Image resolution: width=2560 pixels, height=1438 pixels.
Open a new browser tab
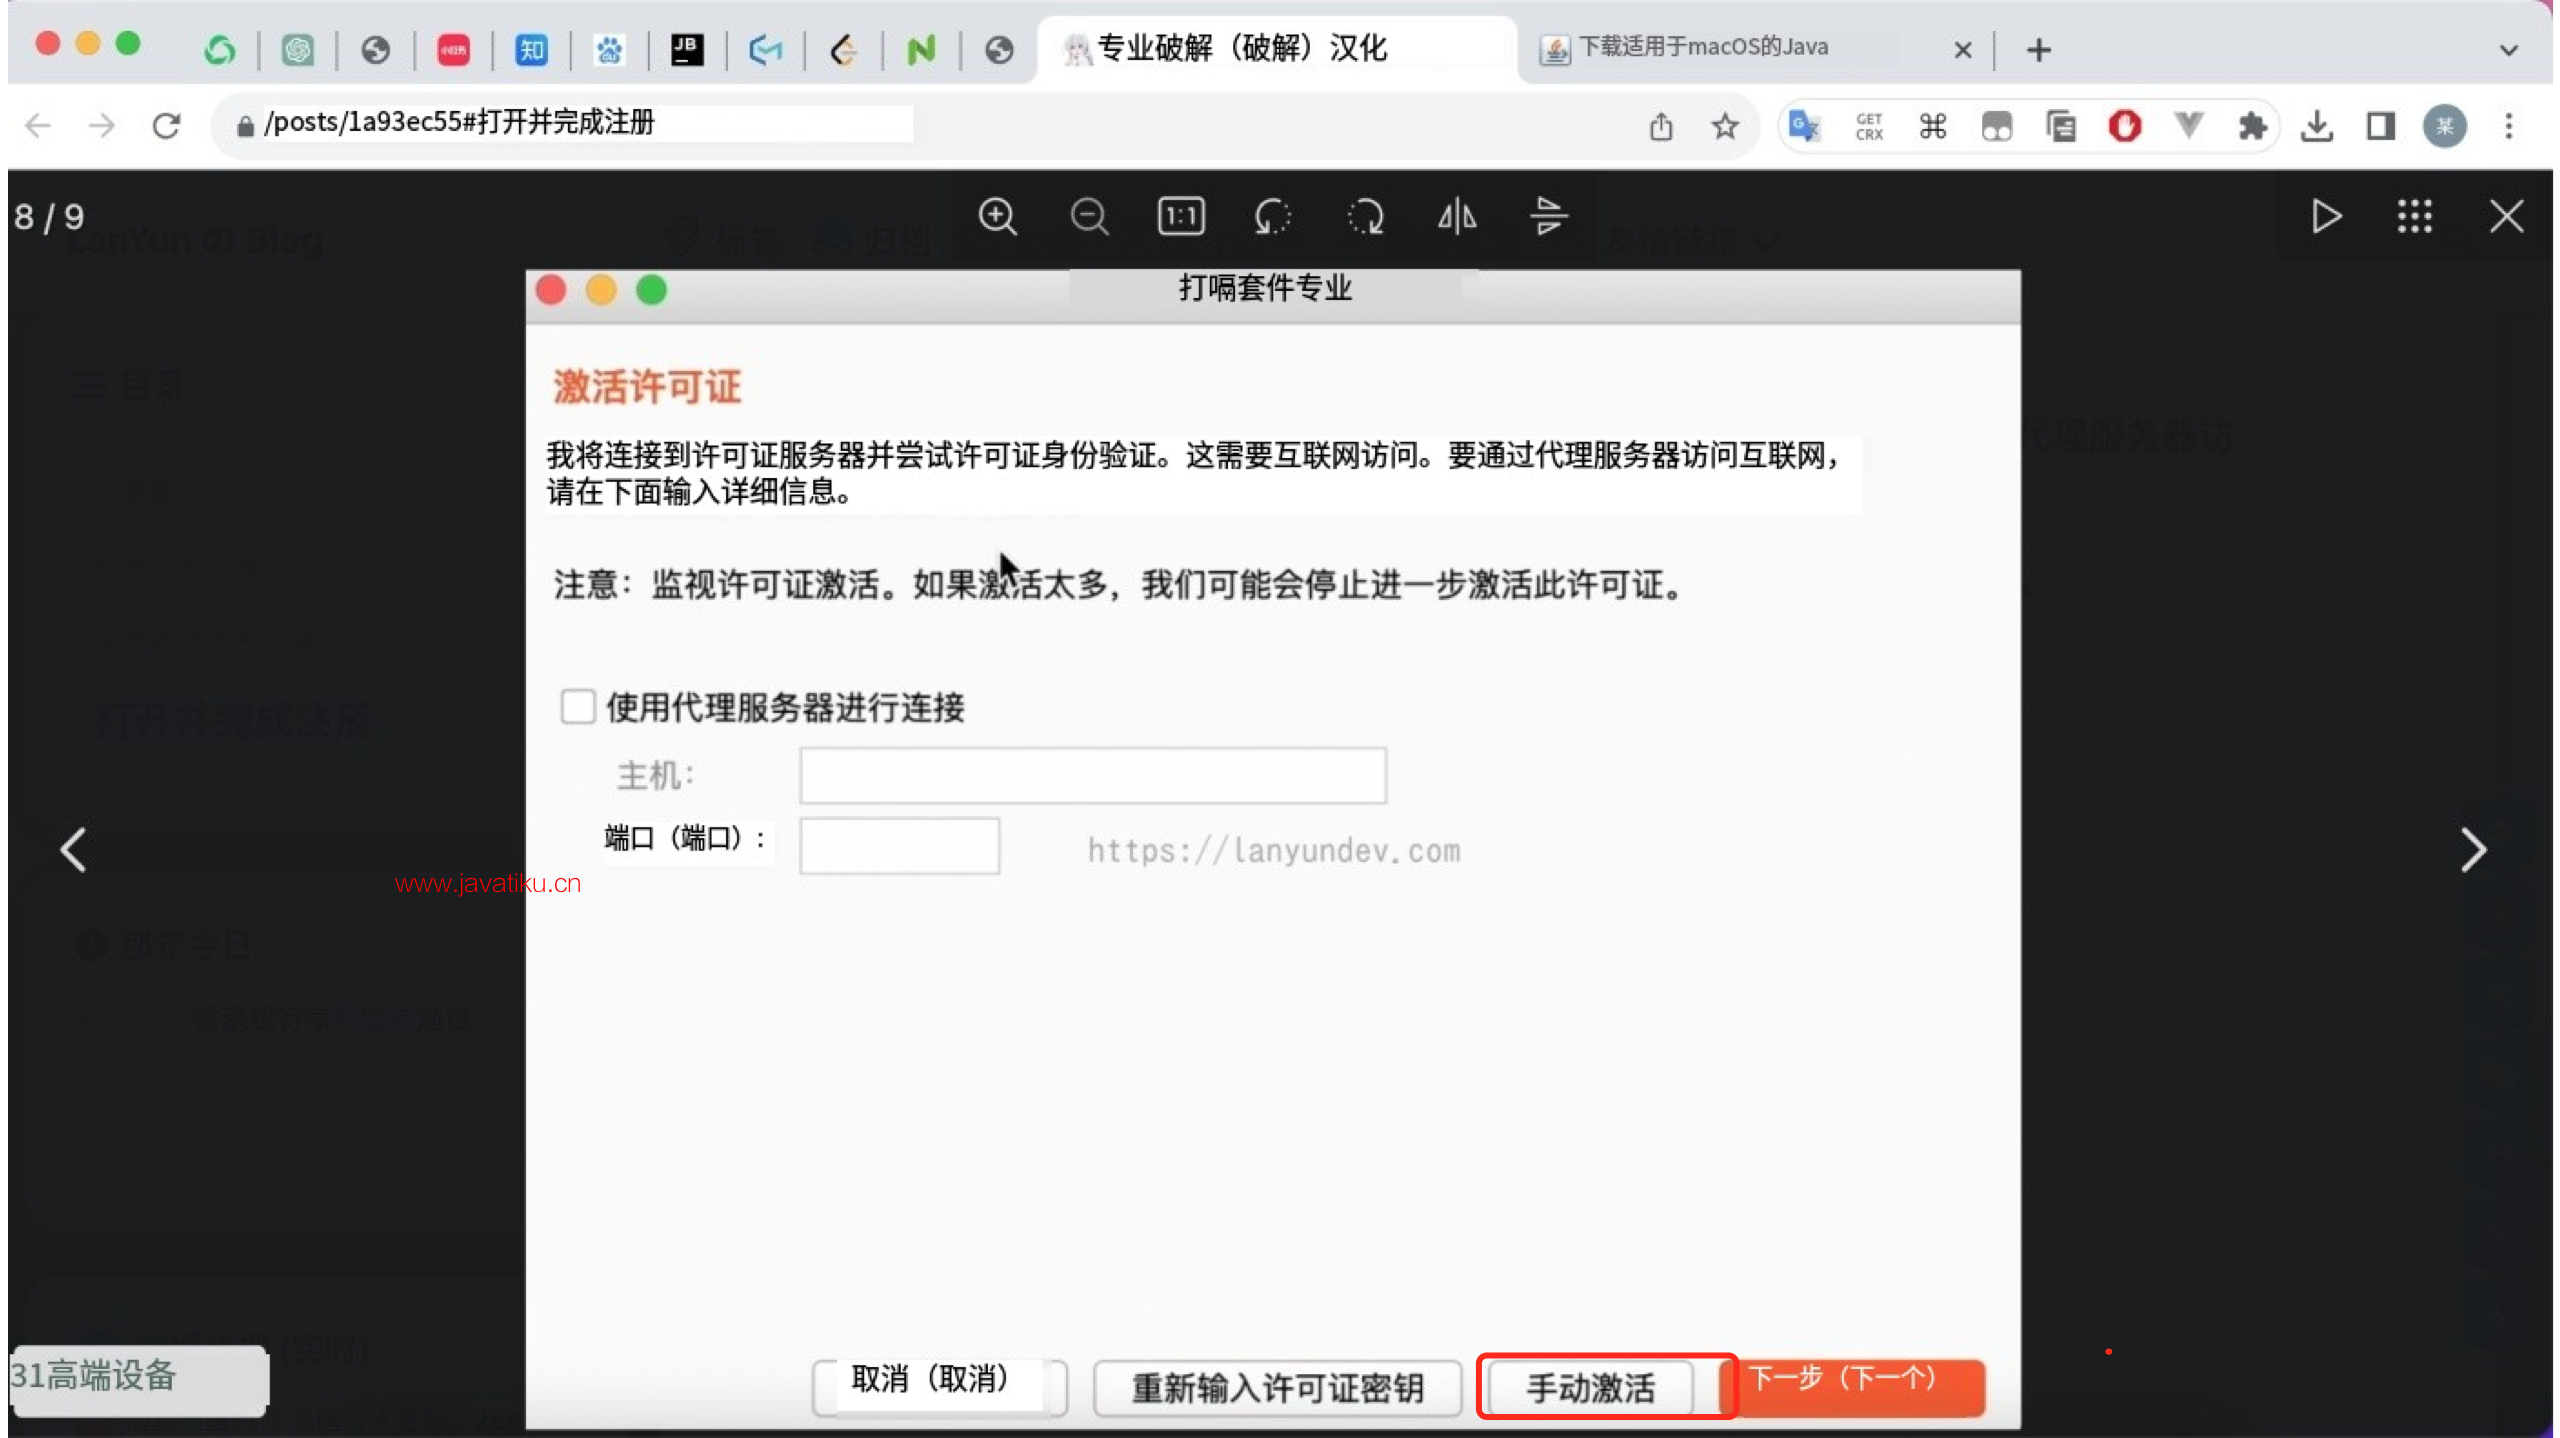[x=2038, y=49]
